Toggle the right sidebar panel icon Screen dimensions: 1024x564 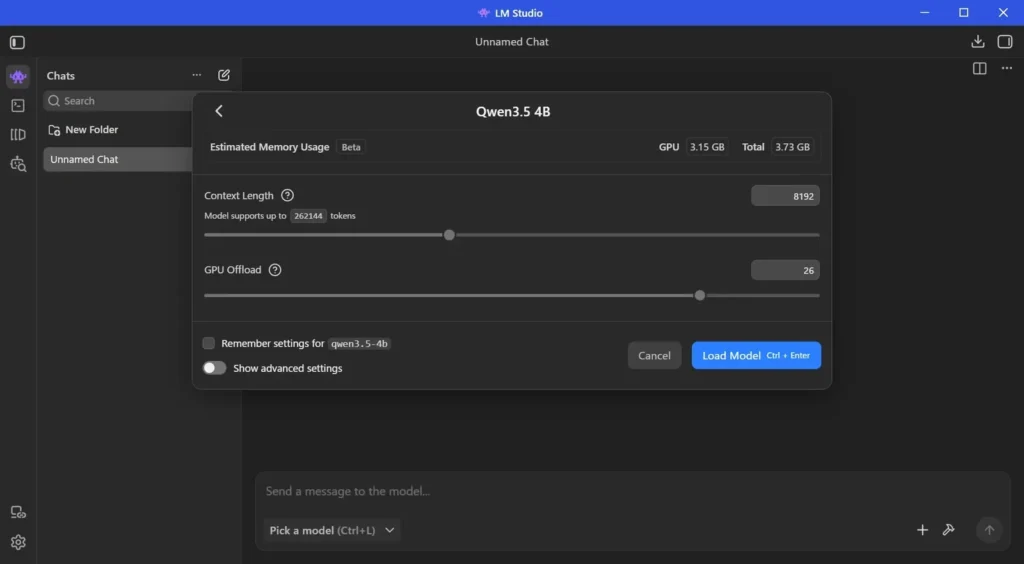(x=1004, y=42)
